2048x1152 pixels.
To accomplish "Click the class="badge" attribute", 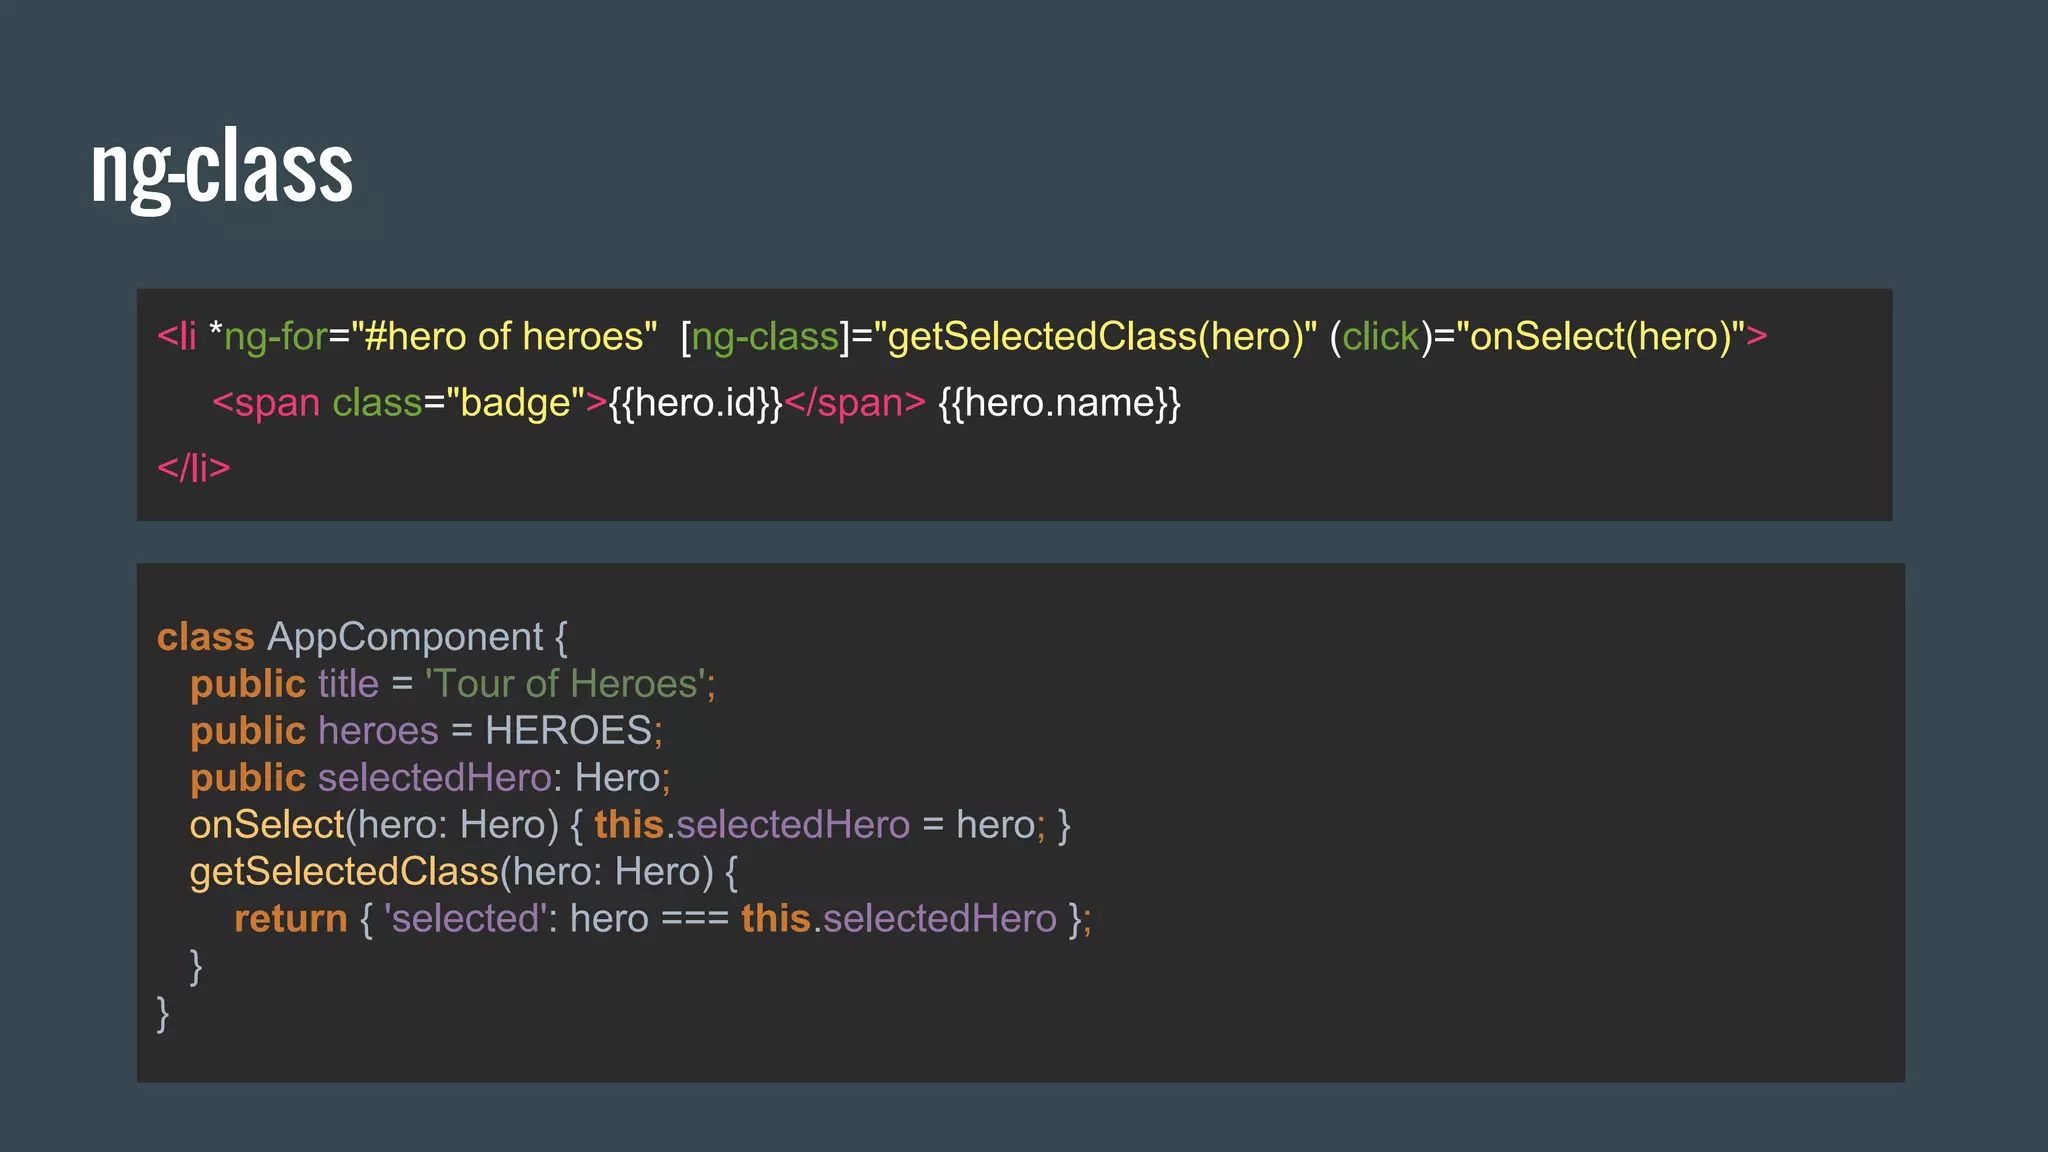I will click(x=458, y=403).
